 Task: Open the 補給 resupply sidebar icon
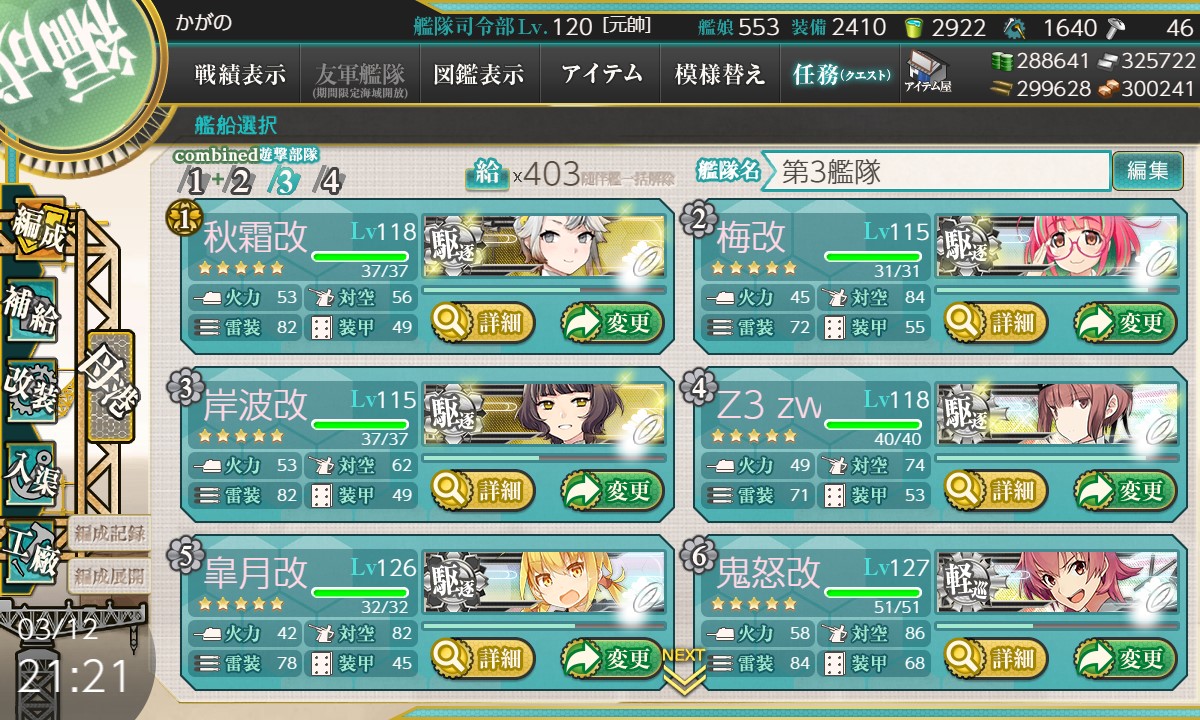(31, 308)
